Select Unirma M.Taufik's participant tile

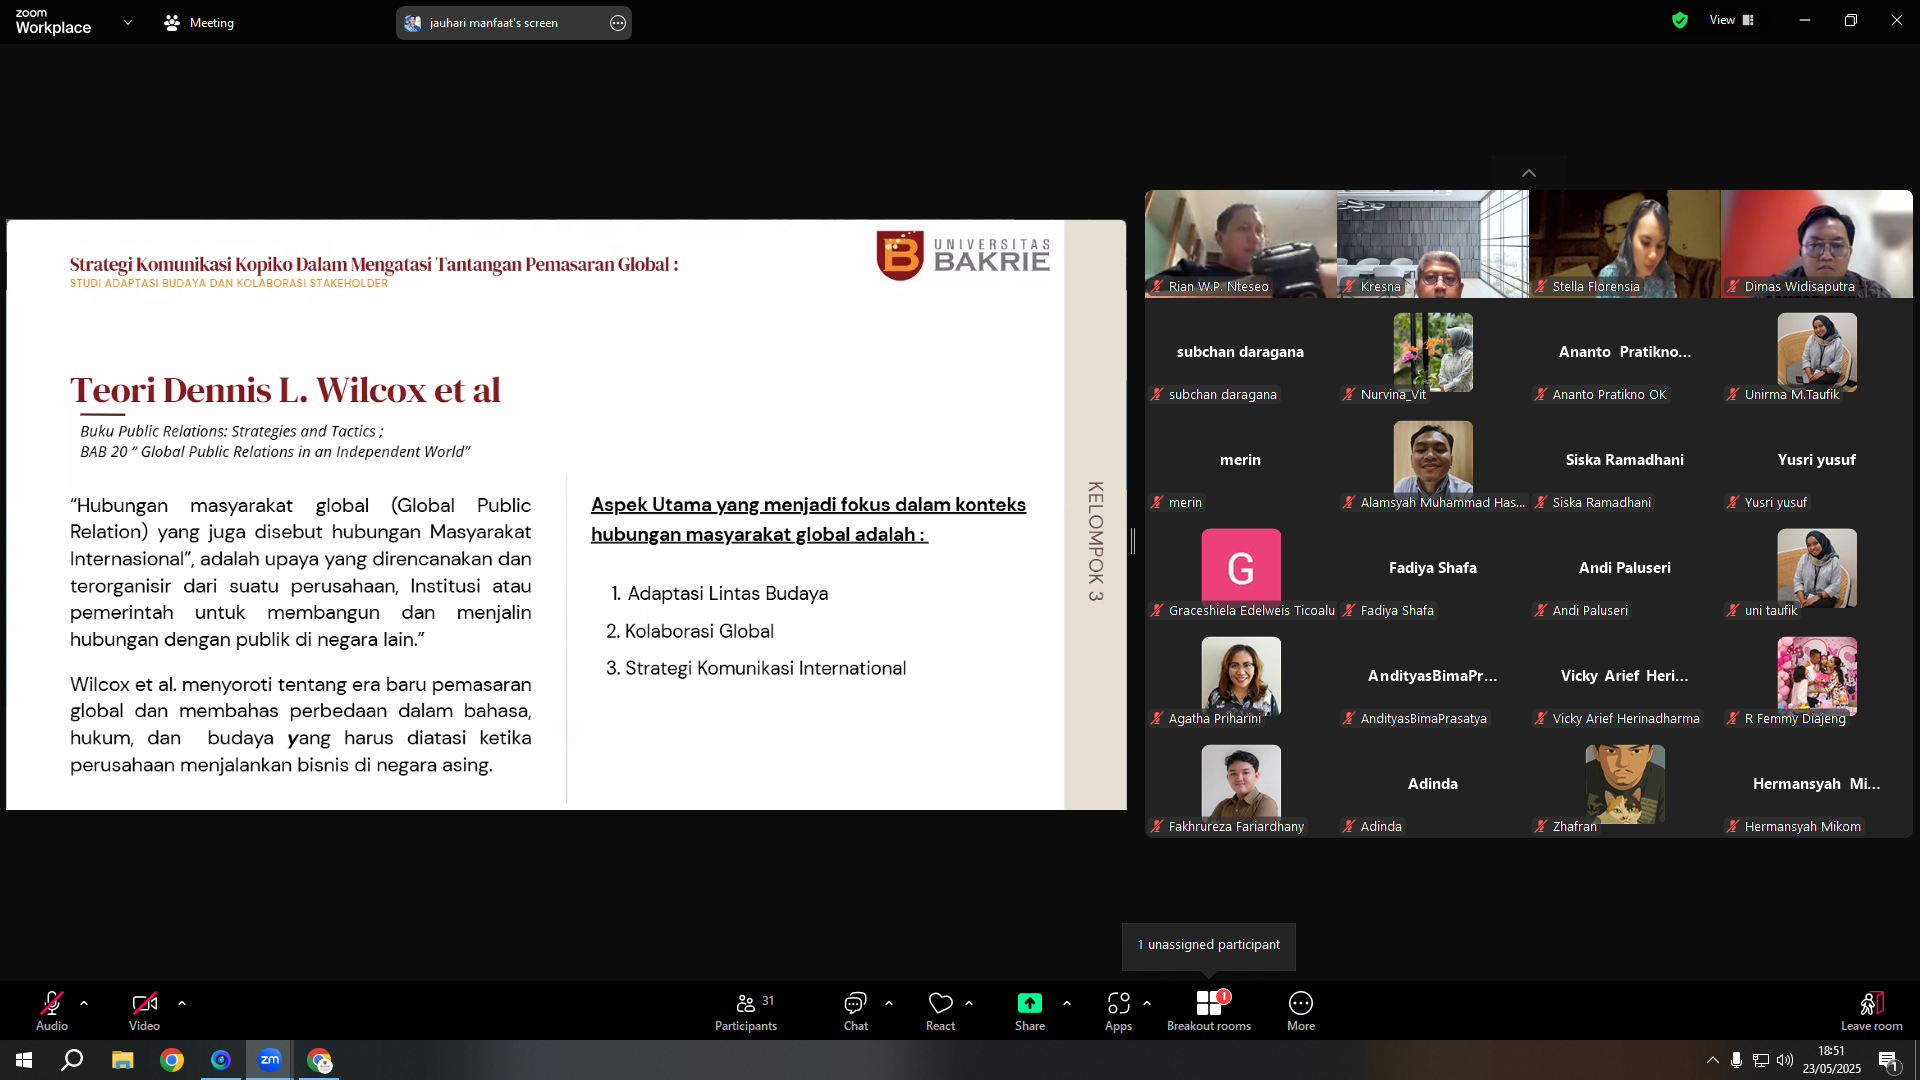point(1816,352)
